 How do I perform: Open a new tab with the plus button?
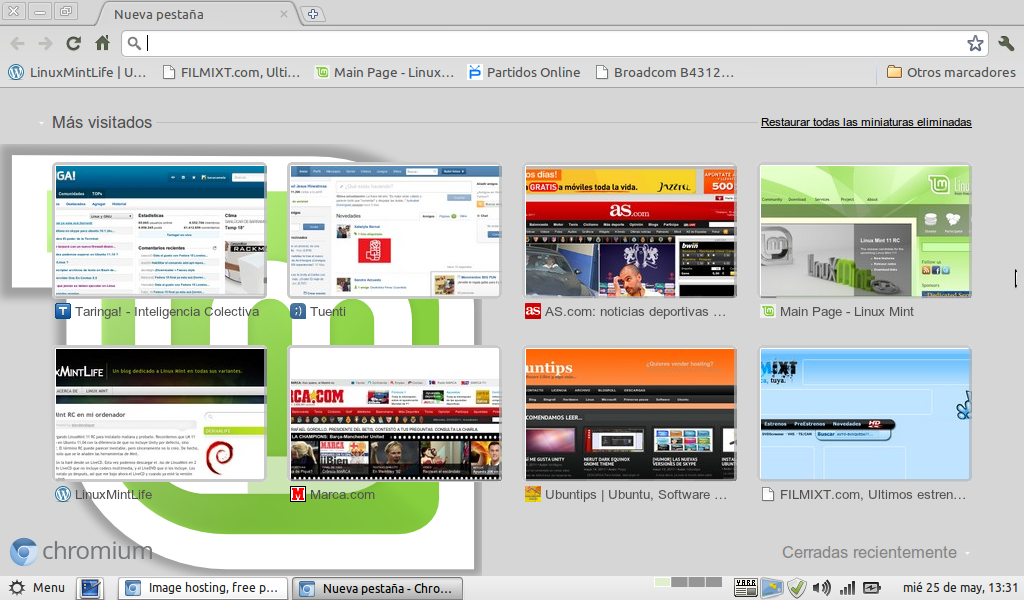pos(313,14)
